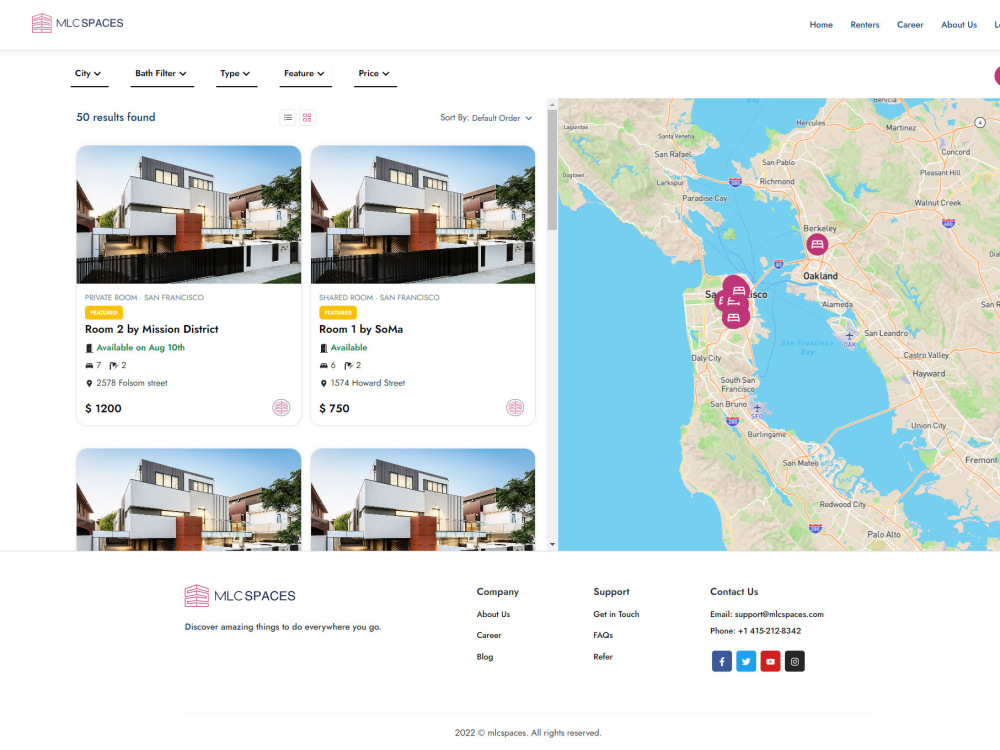Open the Sort By Default Order dropdown
Screen dimensions: 1000x750
[502, 118]
